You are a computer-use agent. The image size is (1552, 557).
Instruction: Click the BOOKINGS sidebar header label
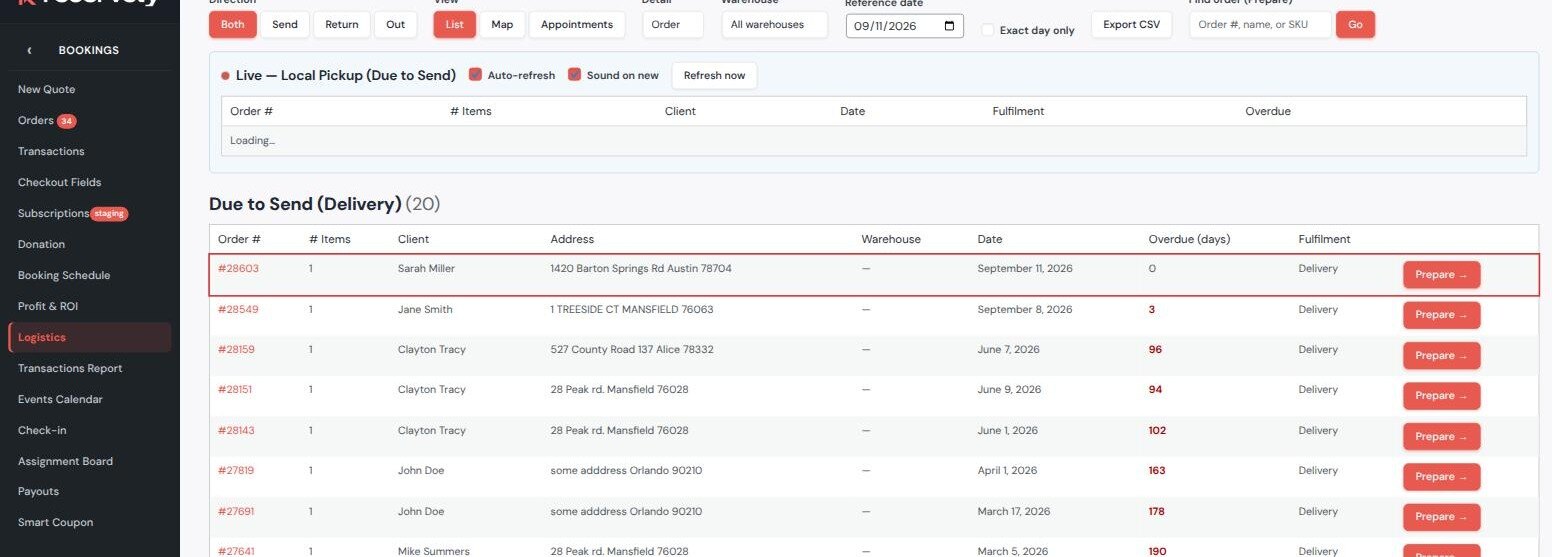point(89,50)
